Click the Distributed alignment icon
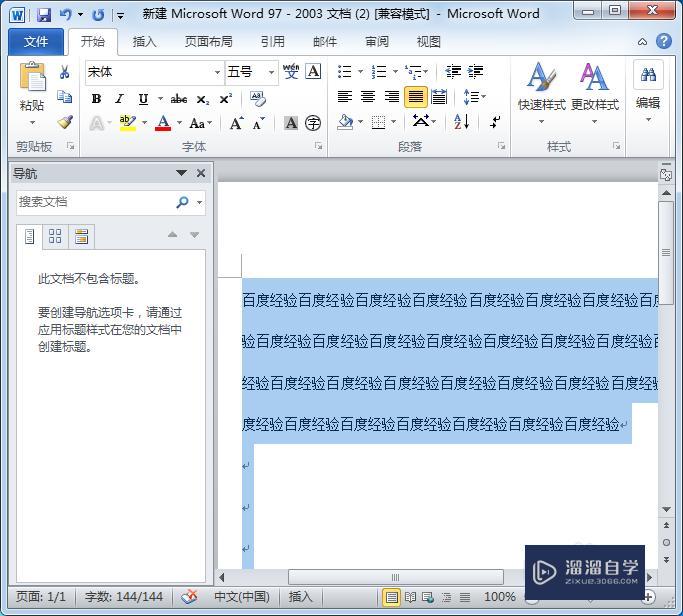This screenshot has height=616, width=683. 439,96
